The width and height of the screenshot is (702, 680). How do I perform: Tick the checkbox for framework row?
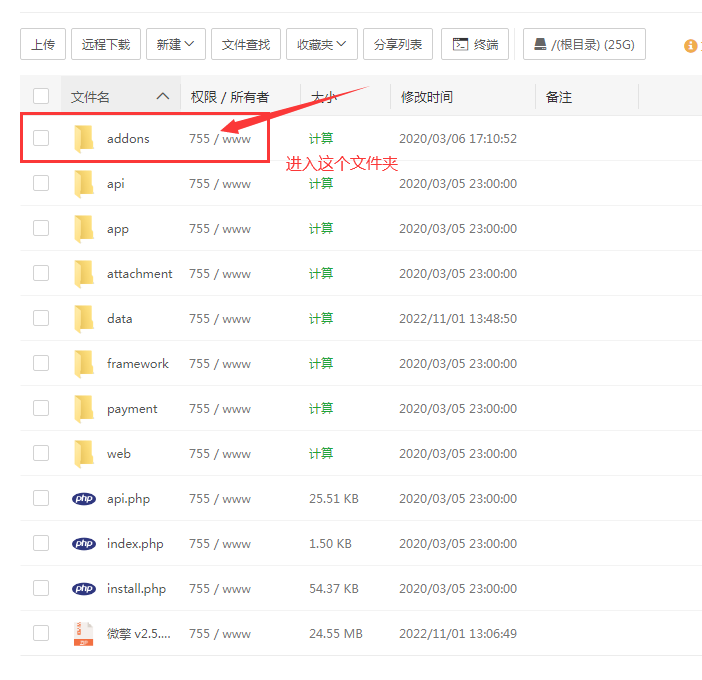tap(41, 363)
